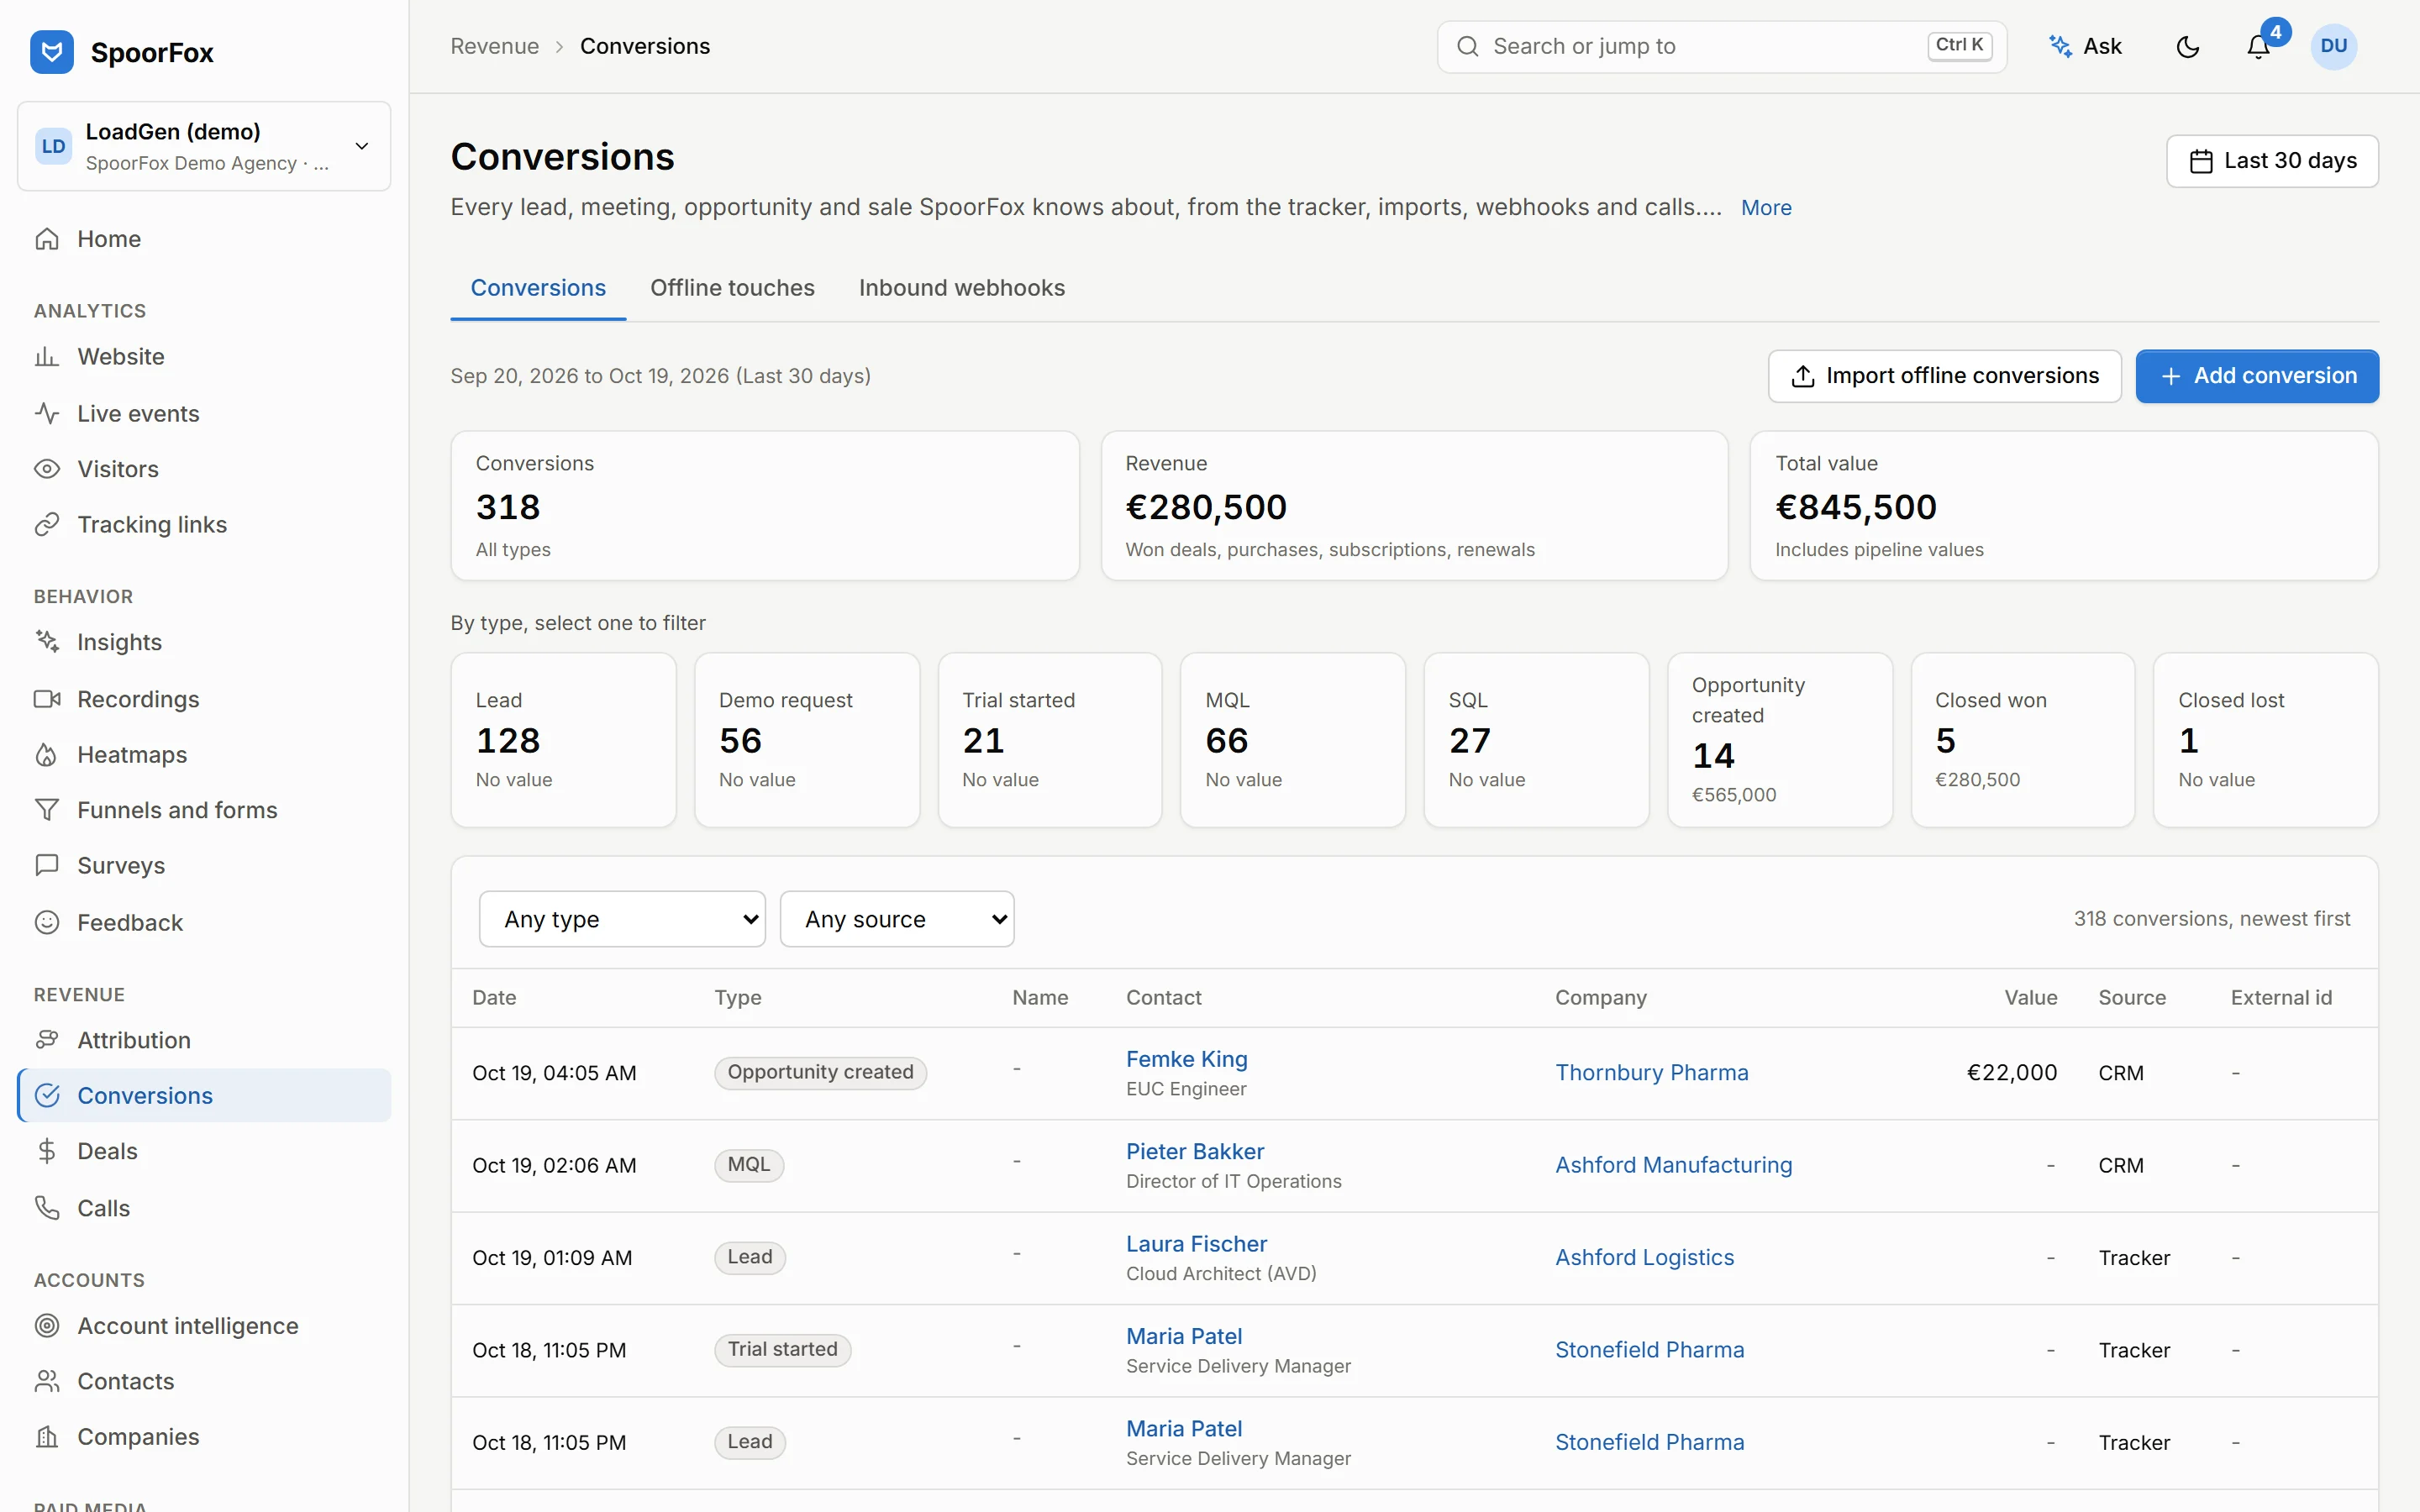Viewport: 2420px width, 1512px height.
Task: Switch to Offline touches tab
Action: click(x=732, y=288)
